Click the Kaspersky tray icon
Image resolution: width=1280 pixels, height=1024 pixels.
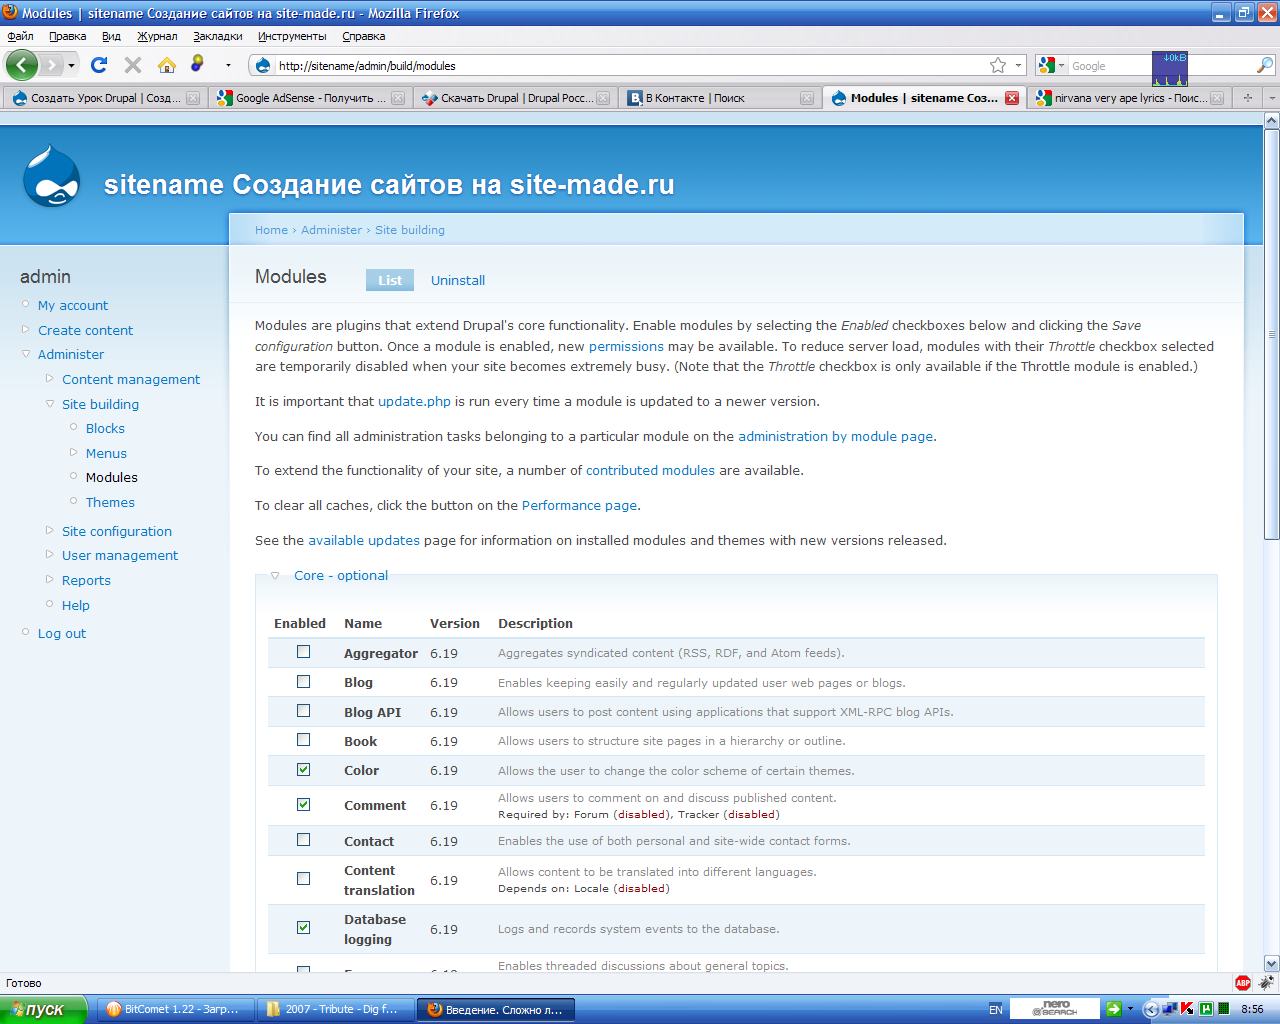coord(1187,1009)
